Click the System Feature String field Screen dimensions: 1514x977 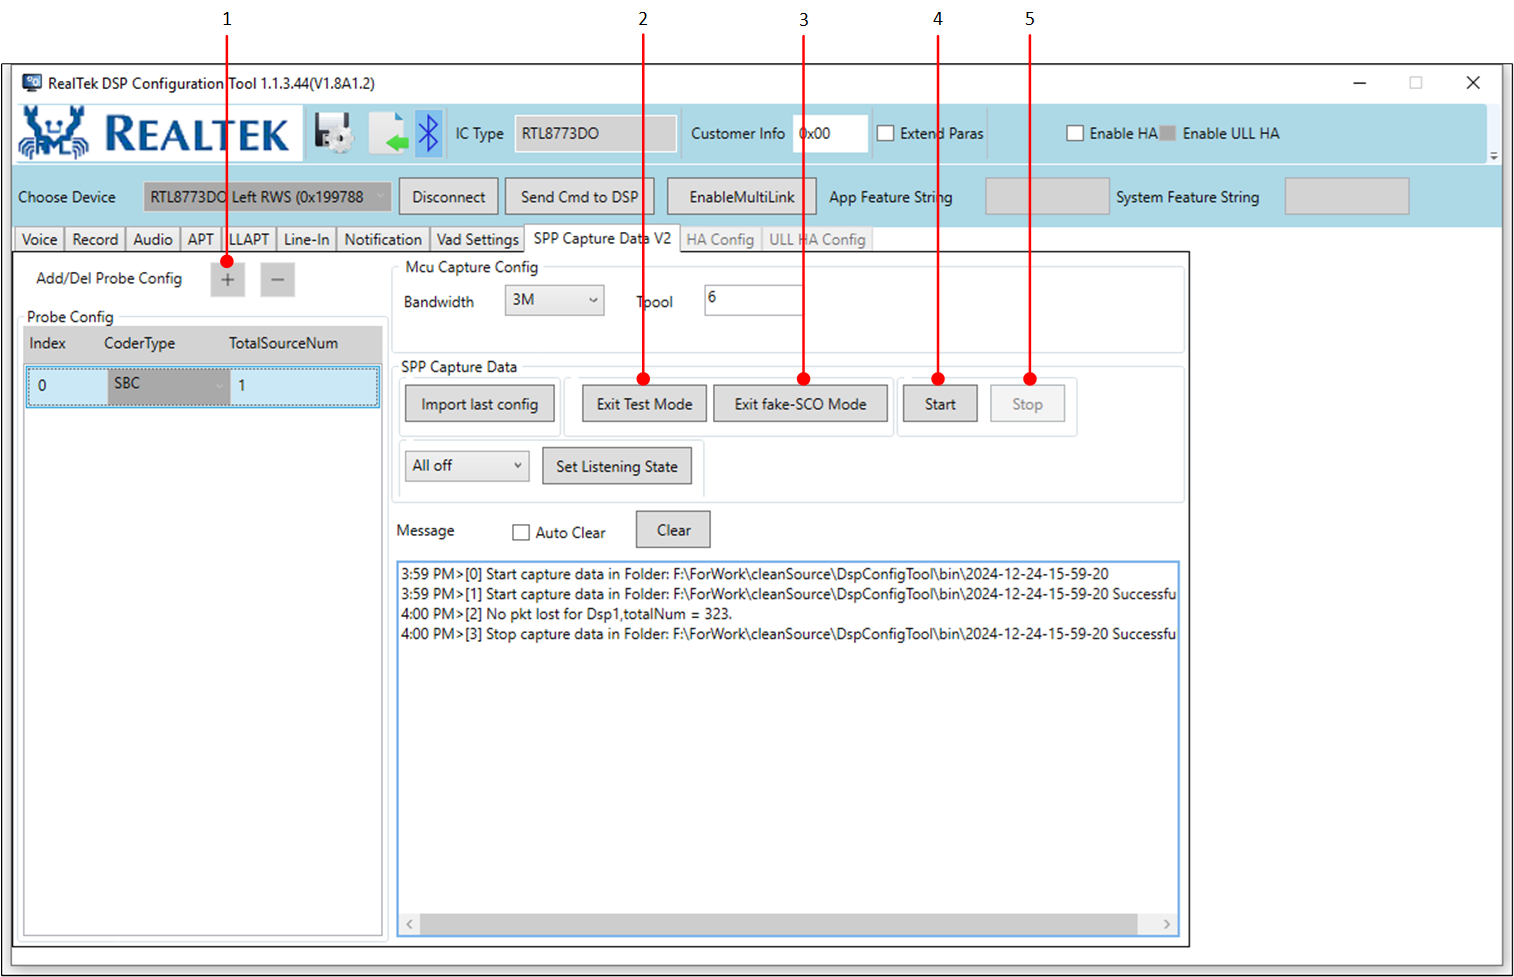coord(1347,197)
